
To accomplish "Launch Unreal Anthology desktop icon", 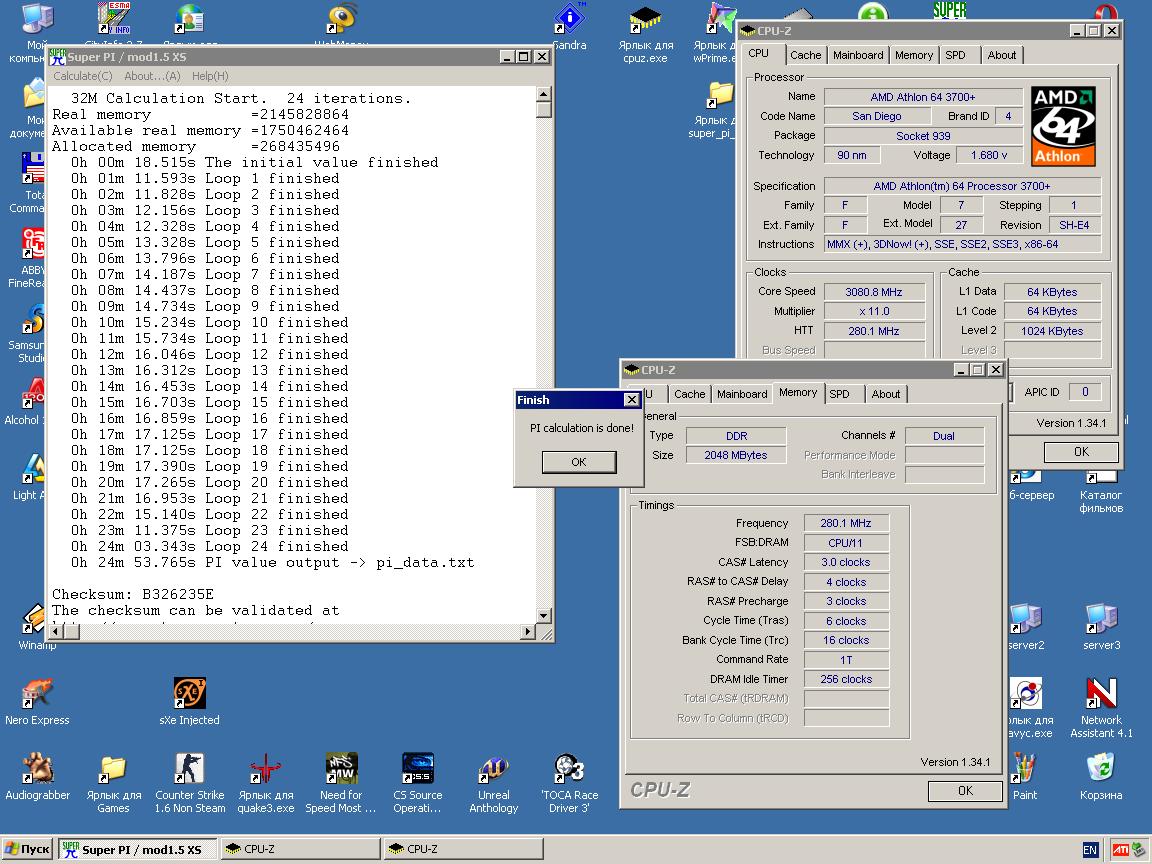I will (x=493, y=782).
